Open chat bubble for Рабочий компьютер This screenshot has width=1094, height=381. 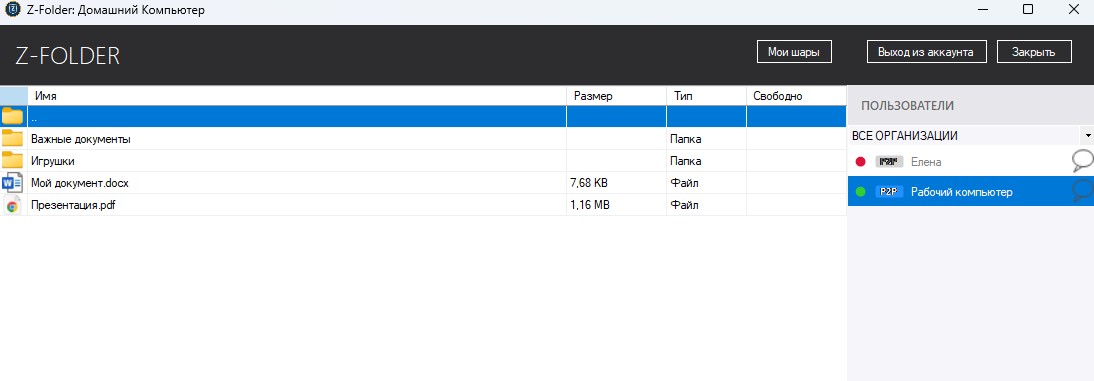click(1082, 190)
